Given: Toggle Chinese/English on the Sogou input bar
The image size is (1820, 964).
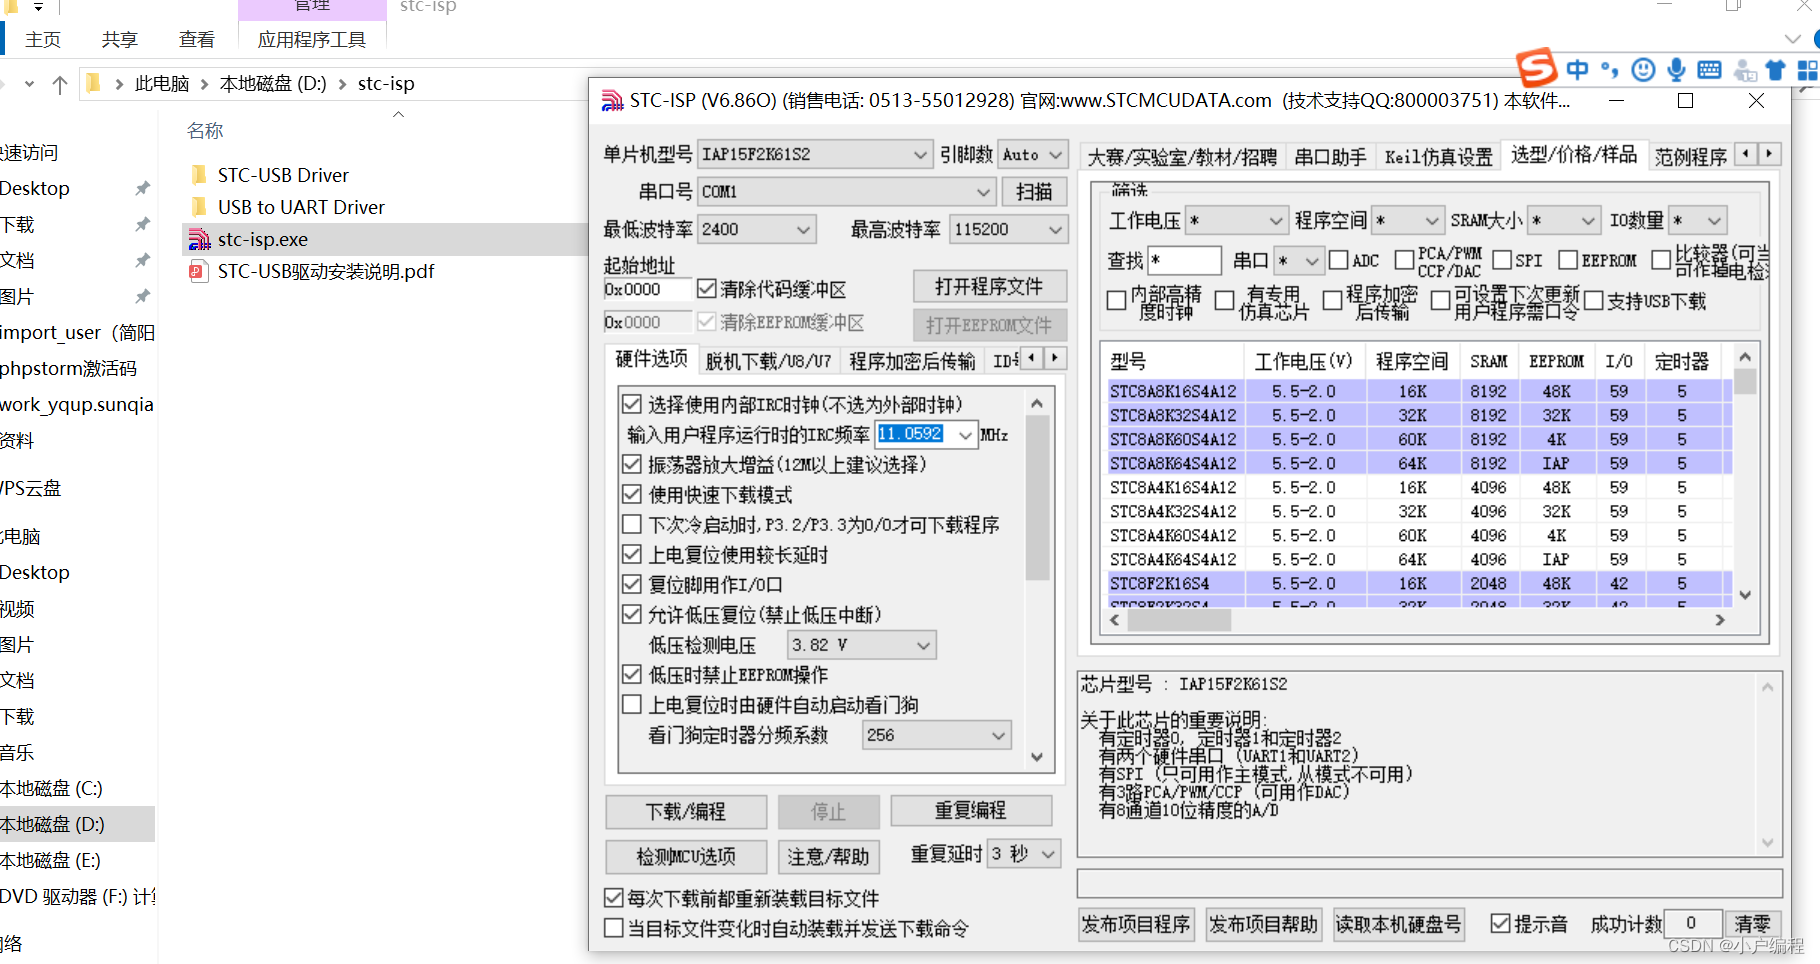Looking at the screenshot, I should pos(1577,70).
